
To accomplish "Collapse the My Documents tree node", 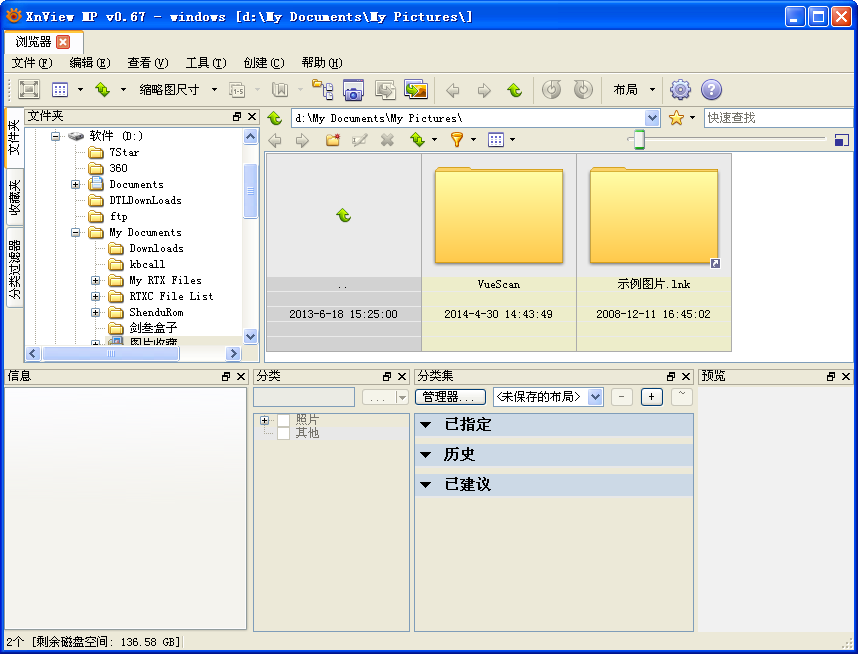I will pyautogui.click(x=76, y=233).
